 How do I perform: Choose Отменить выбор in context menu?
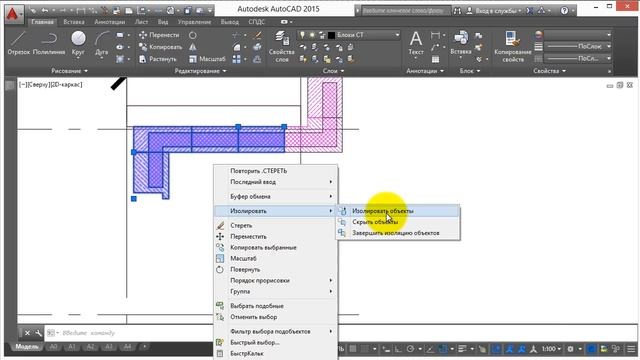point(276,317)
